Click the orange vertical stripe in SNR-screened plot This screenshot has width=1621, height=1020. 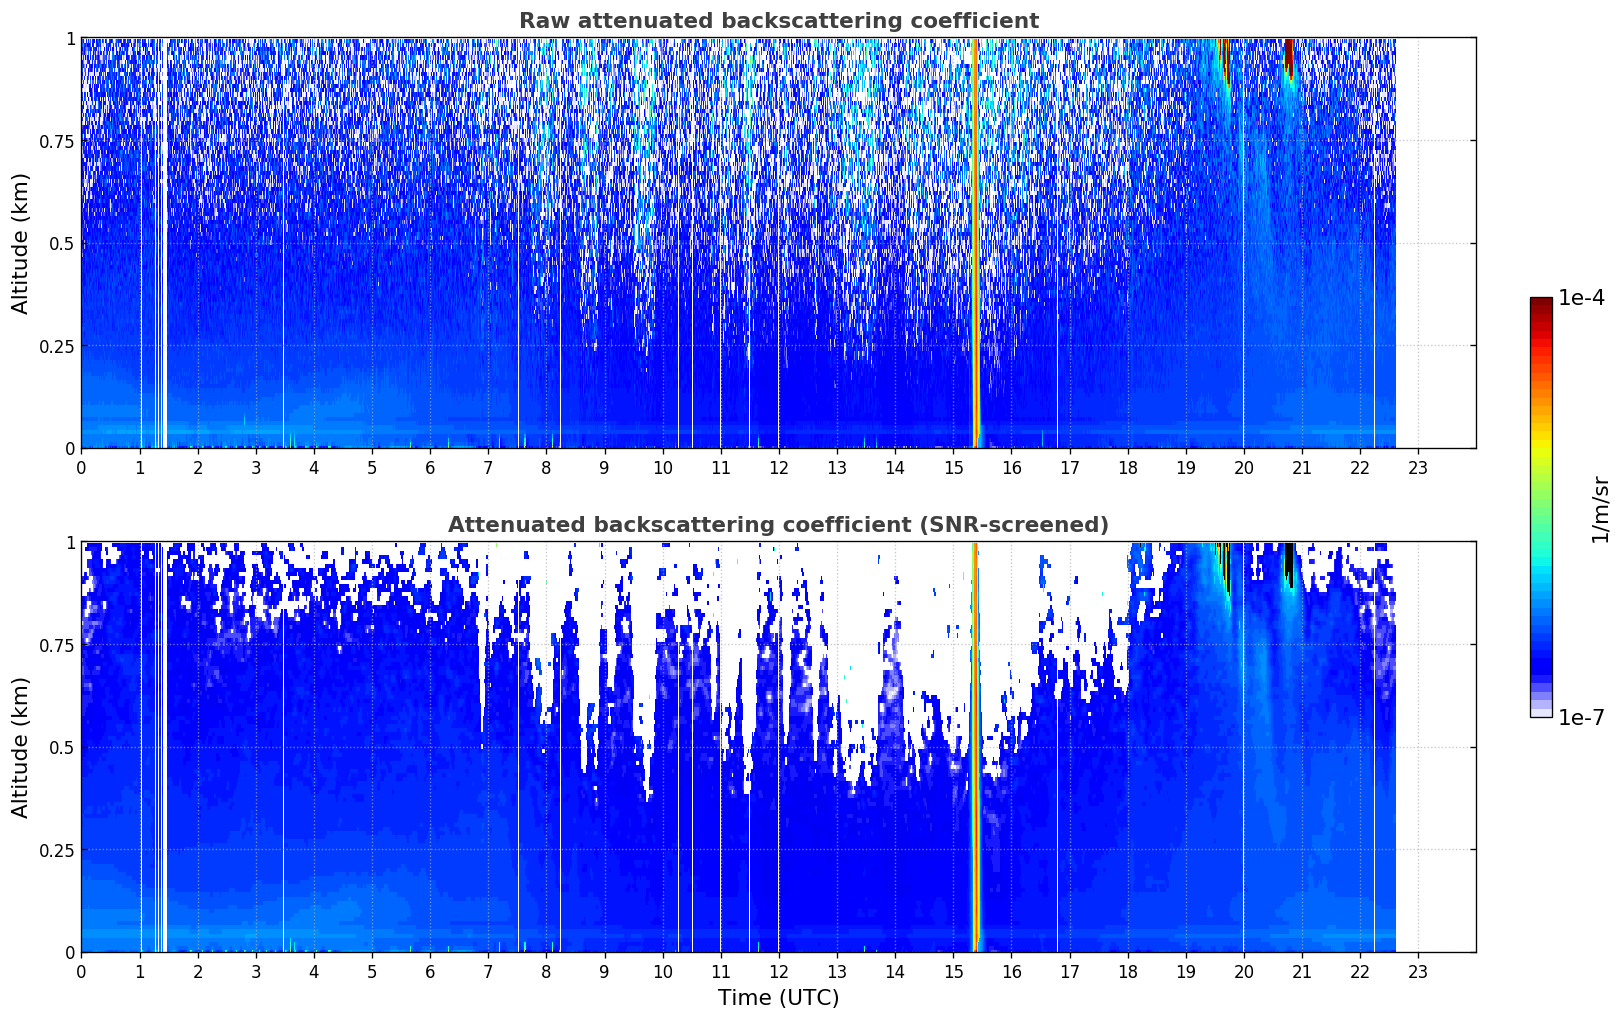click(x=975, y=747)
